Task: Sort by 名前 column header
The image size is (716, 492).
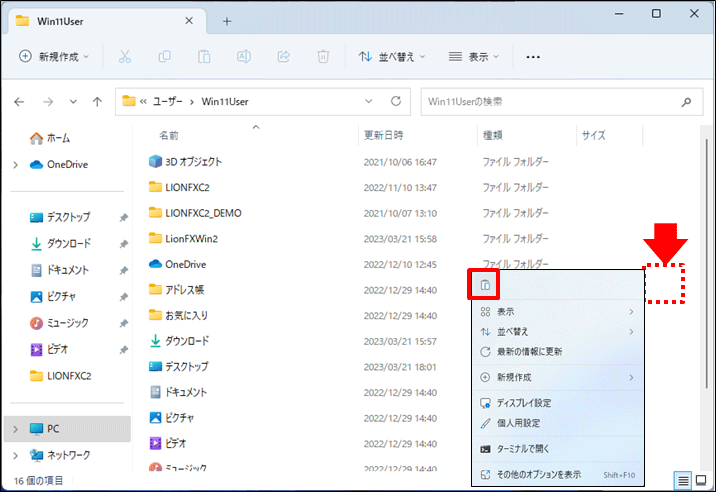Action: (168, 135)
